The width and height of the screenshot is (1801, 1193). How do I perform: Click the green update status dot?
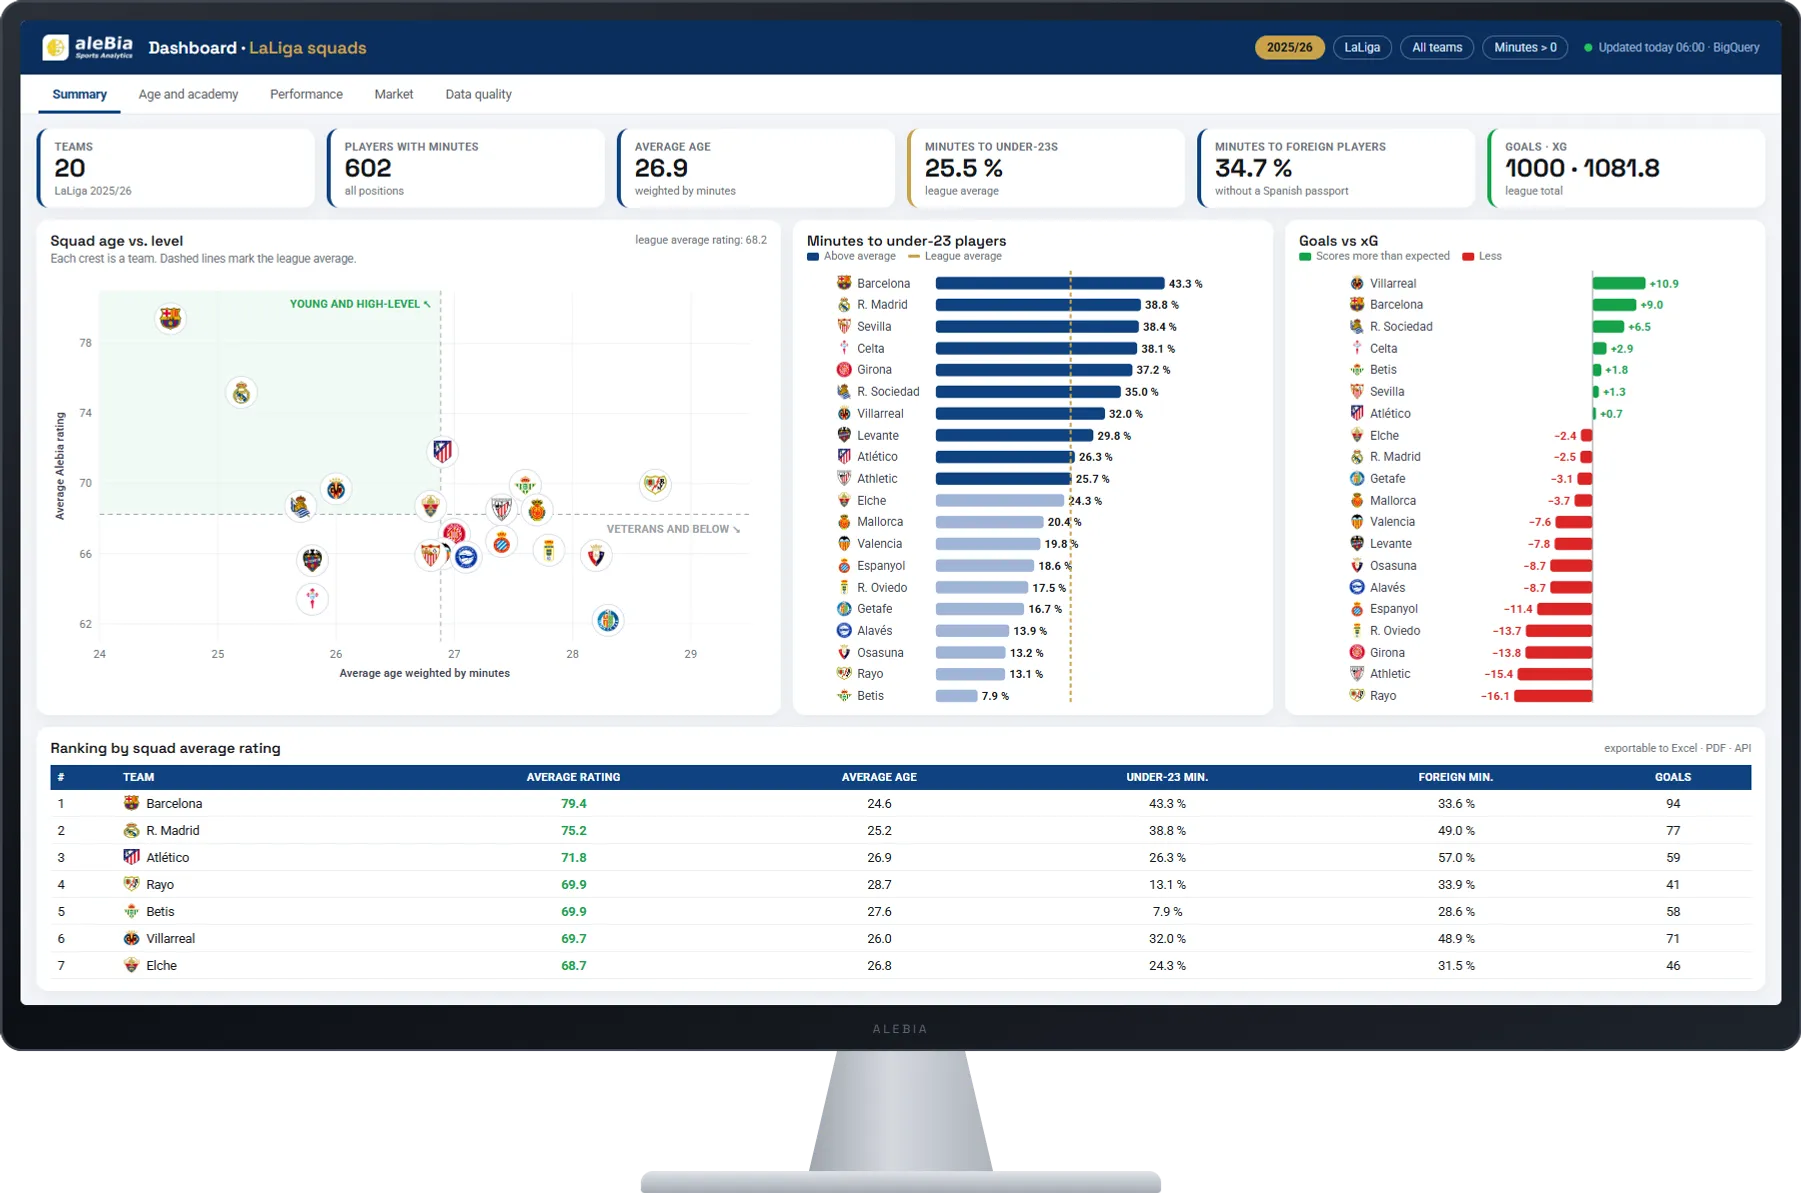tap(1588, 47)
